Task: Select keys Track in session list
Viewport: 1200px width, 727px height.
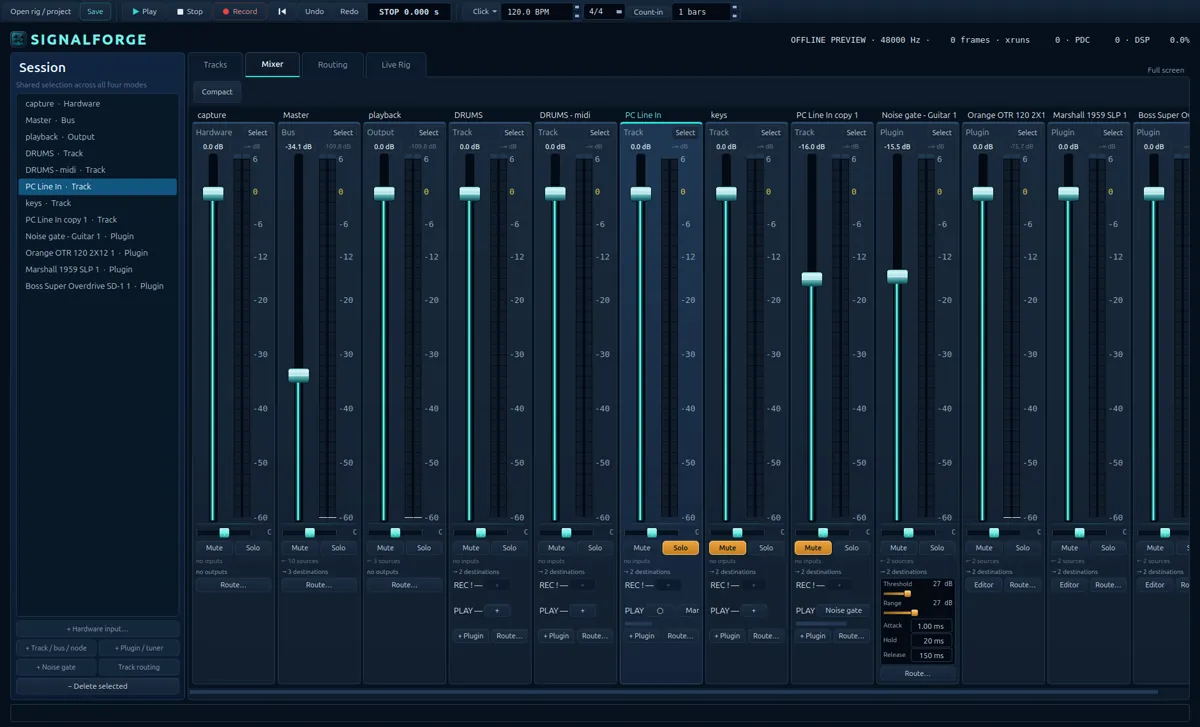Action: pyautogui.click(x=97, y=203)
